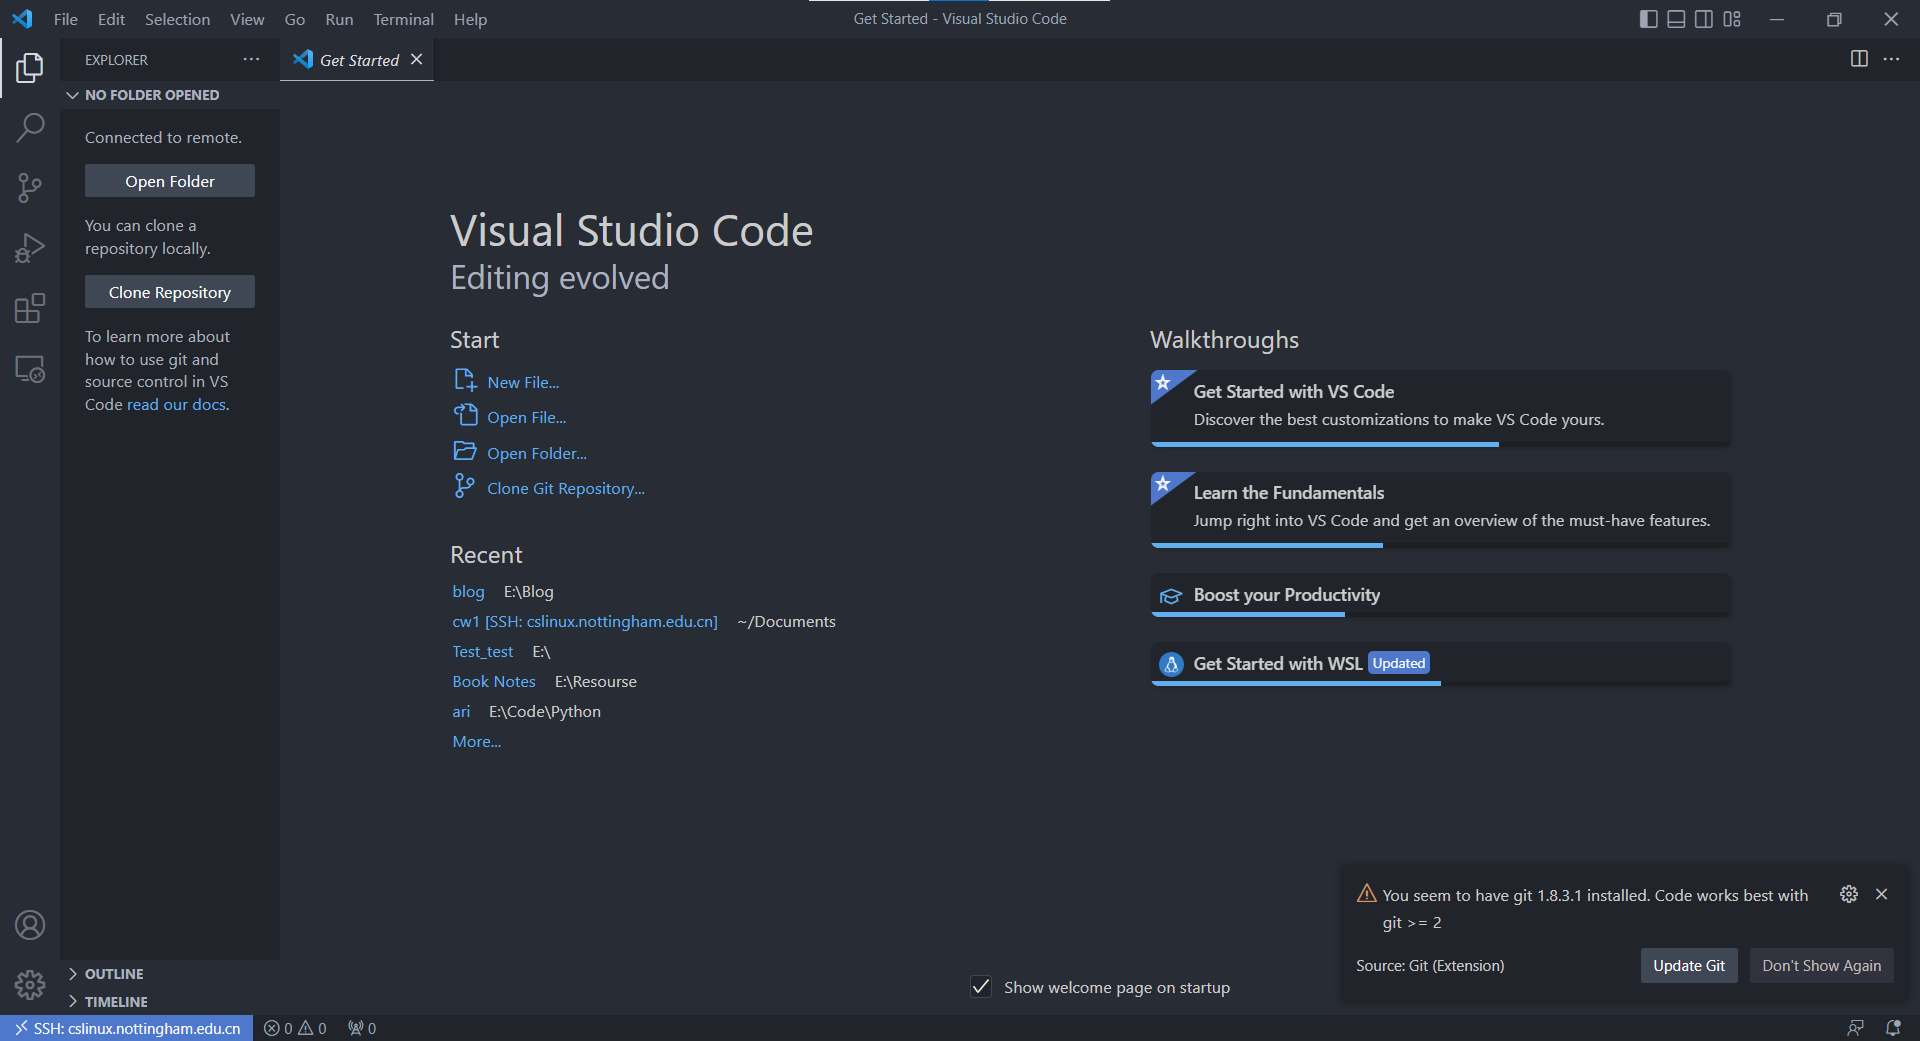This screenshot has width=1920, height=1041.
Task: Open Boost your Productivity walkthrough
Action: click(x=1440, y=595)
